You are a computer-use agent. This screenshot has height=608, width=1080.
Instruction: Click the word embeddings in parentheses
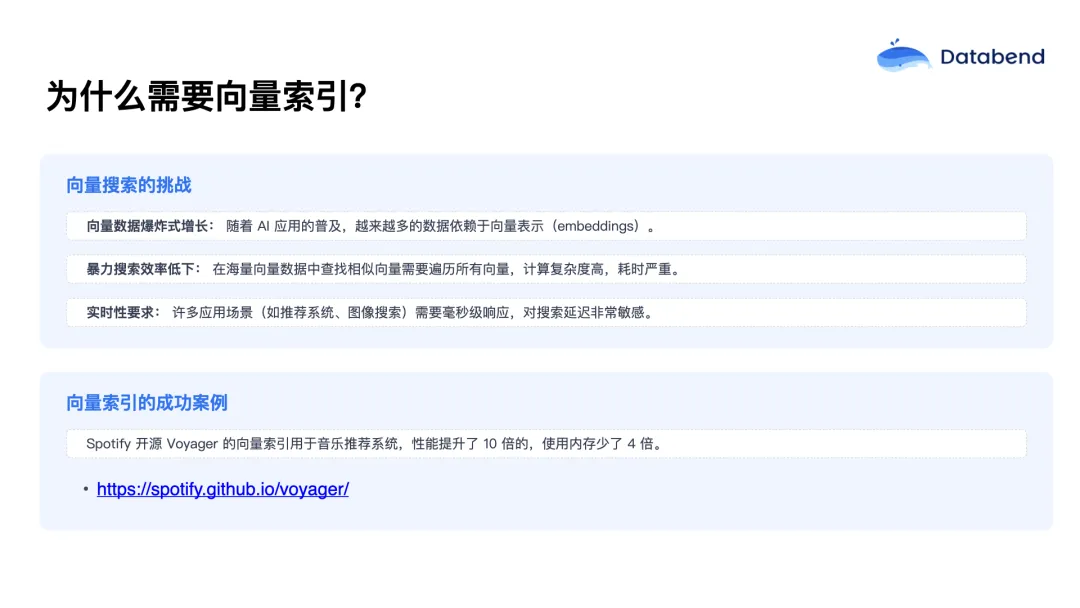click(597, 226)
